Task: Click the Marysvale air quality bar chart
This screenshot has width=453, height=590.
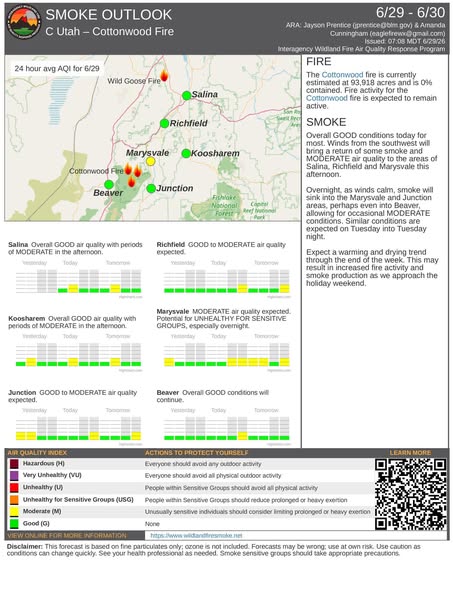Action: click(x=227, y=353)
